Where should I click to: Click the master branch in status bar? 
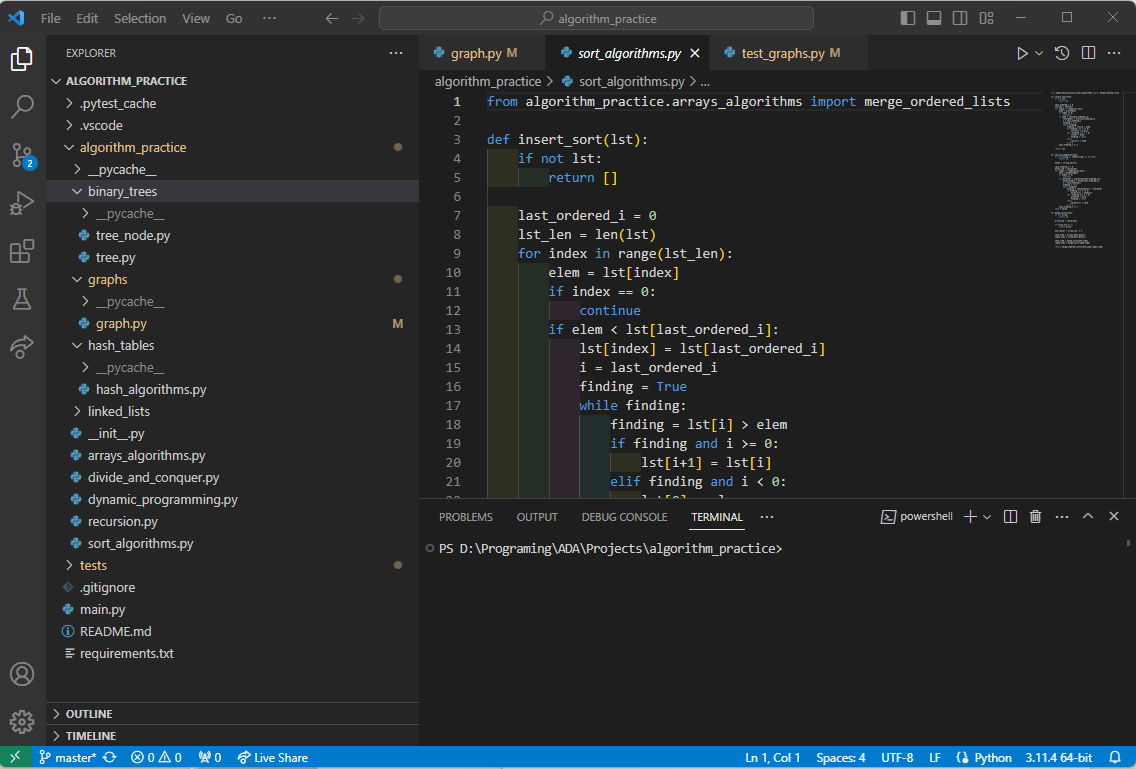pyautogui.click(x=69, y=758)
